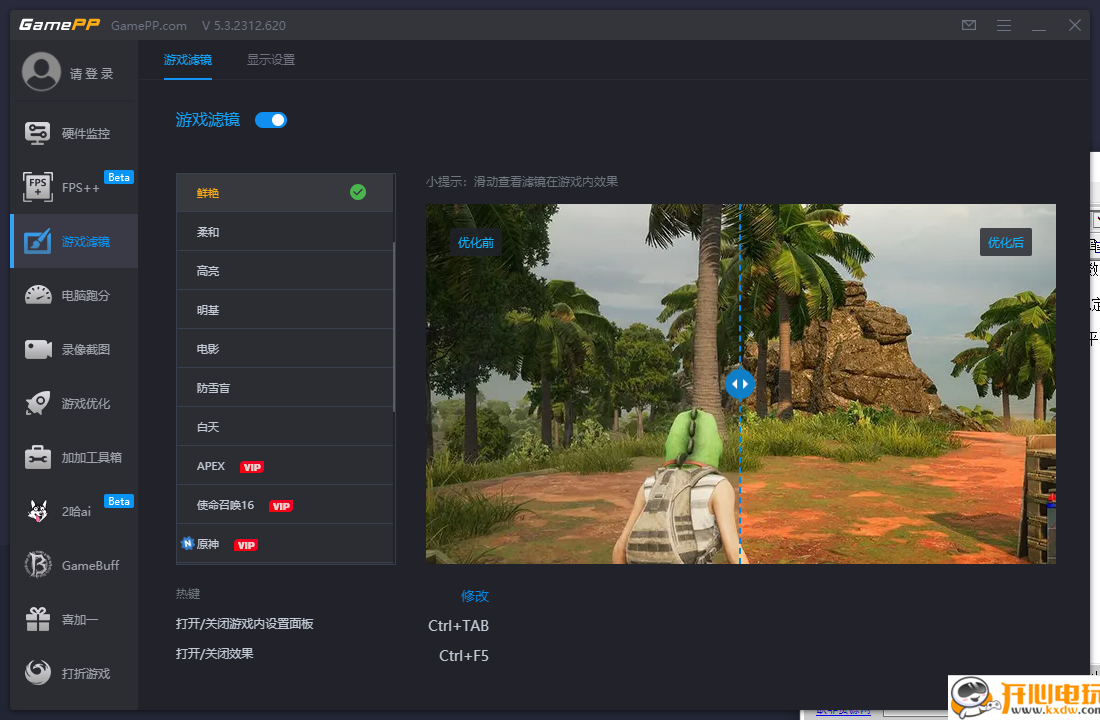Image resolution: width=1100 pixels, height=720 pixels.
Task: Select the 高亮 filter preset
Action: coord(285,271)
